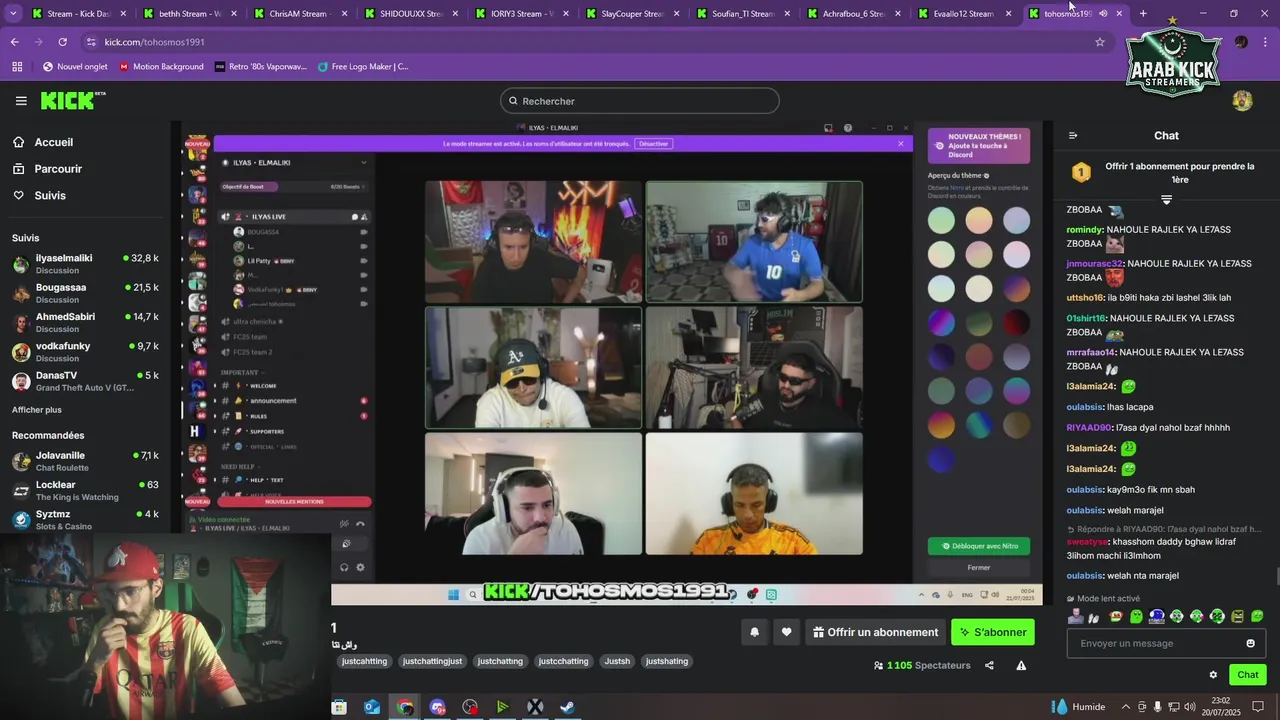Open Outlook from Windows taskbar
The width and height of the screenshot is (1280, 720).
tap(372, 707)
